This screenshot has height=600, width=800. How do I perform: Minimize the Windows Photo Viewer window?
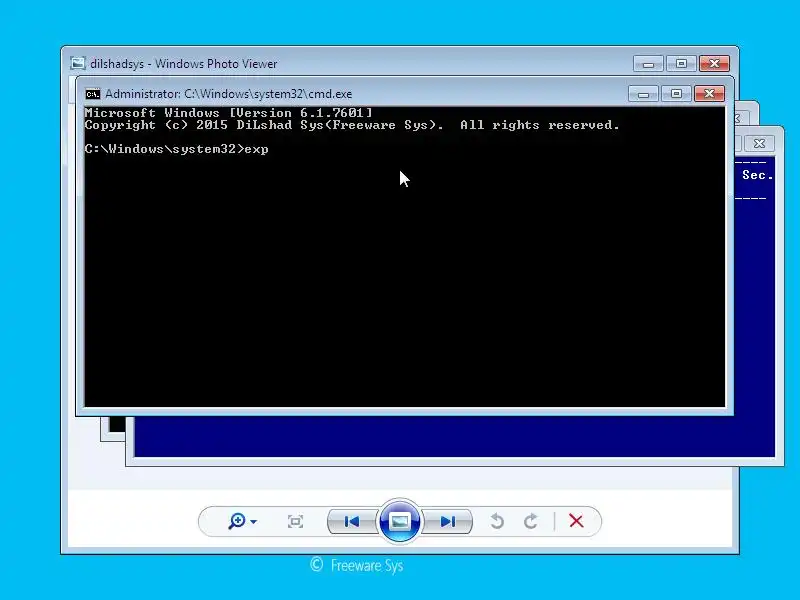[648, 64]
